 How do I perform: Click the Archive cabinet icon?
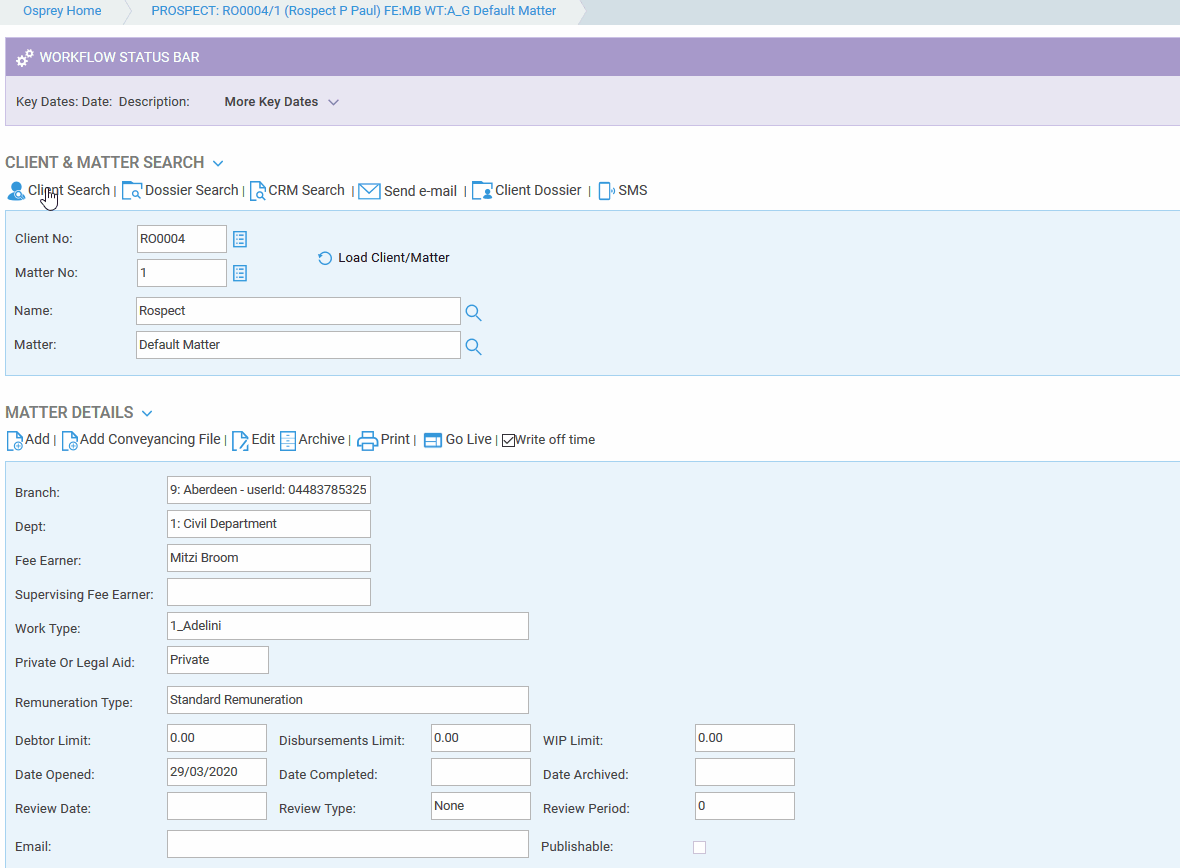click(287, 440)
